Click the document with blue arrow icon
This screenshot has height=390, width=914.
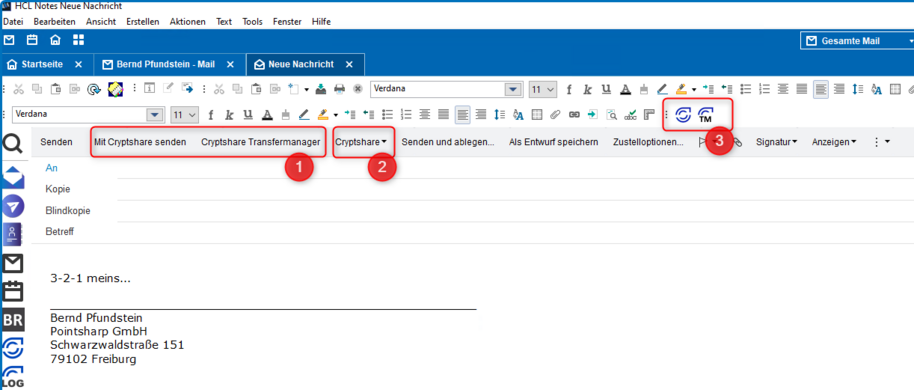tap(187, 89)
